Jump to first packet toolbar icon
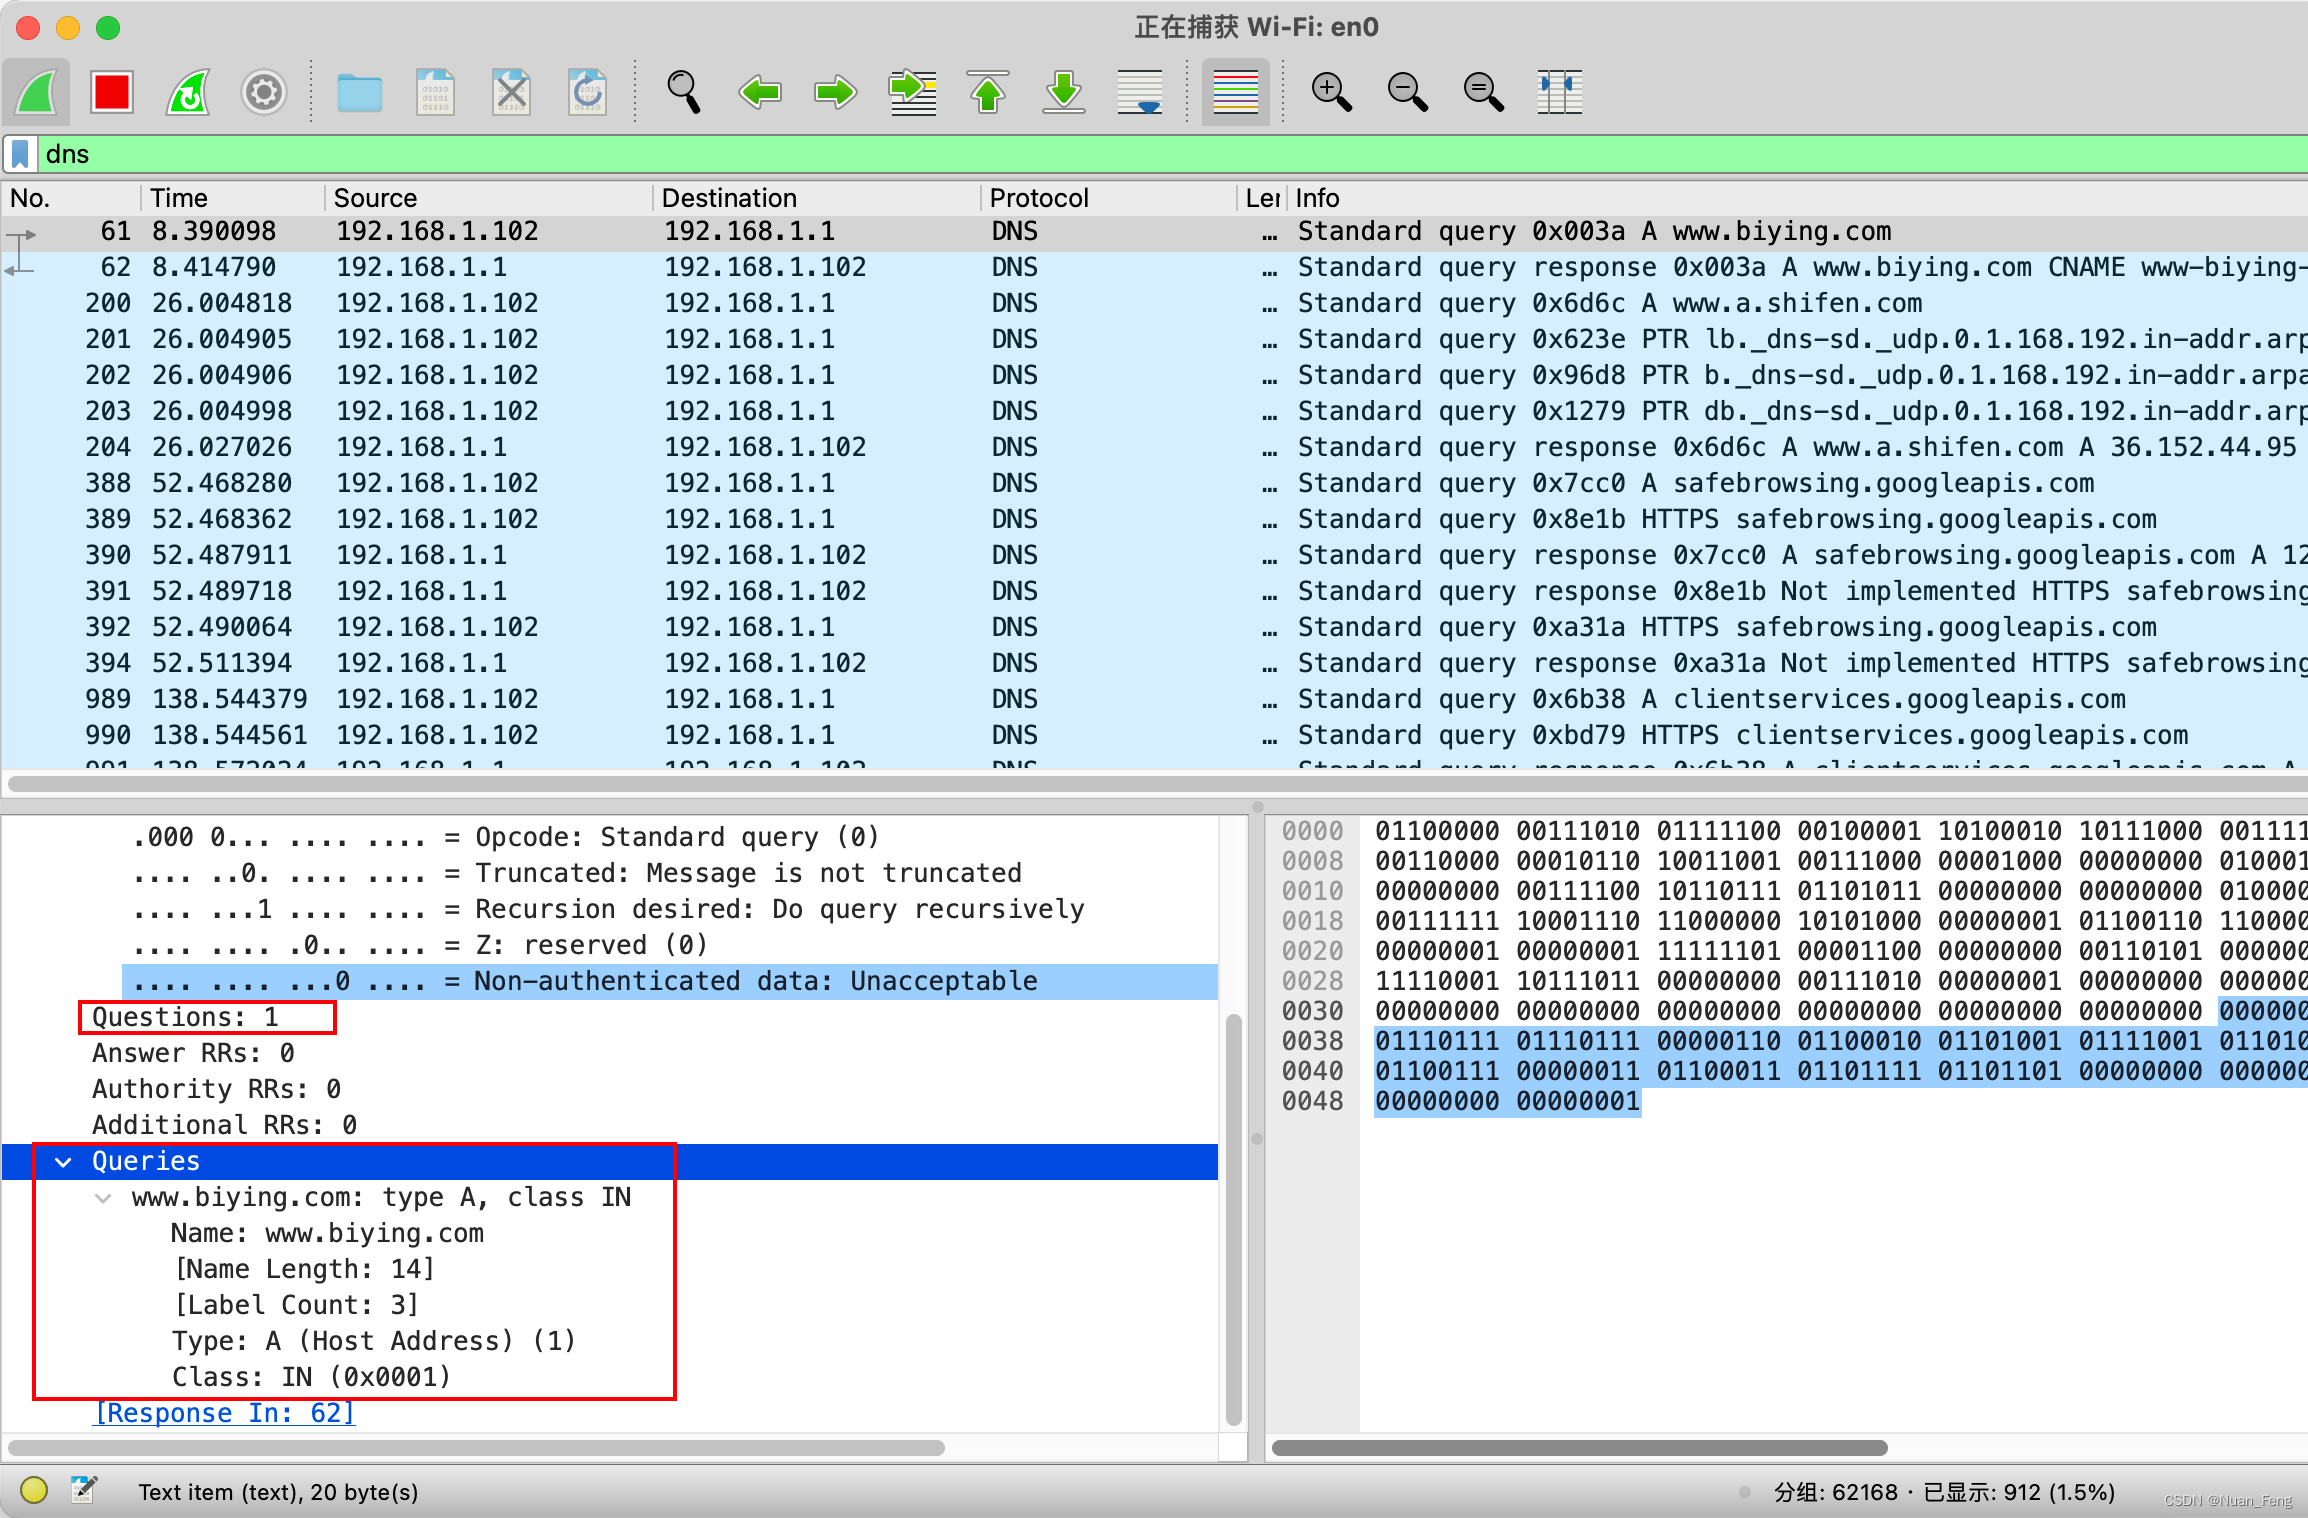This screenshot has height=1518, width=2308. coord(988,93)
